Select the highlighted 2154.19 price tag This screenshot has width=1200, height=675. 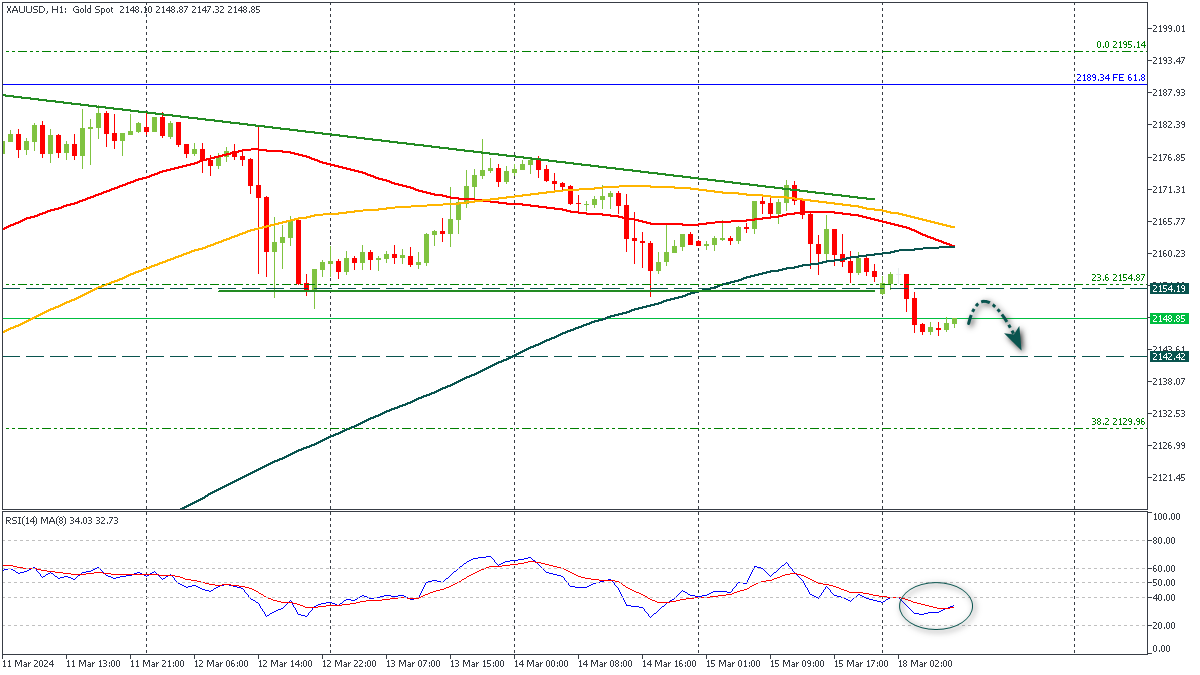1167,288
